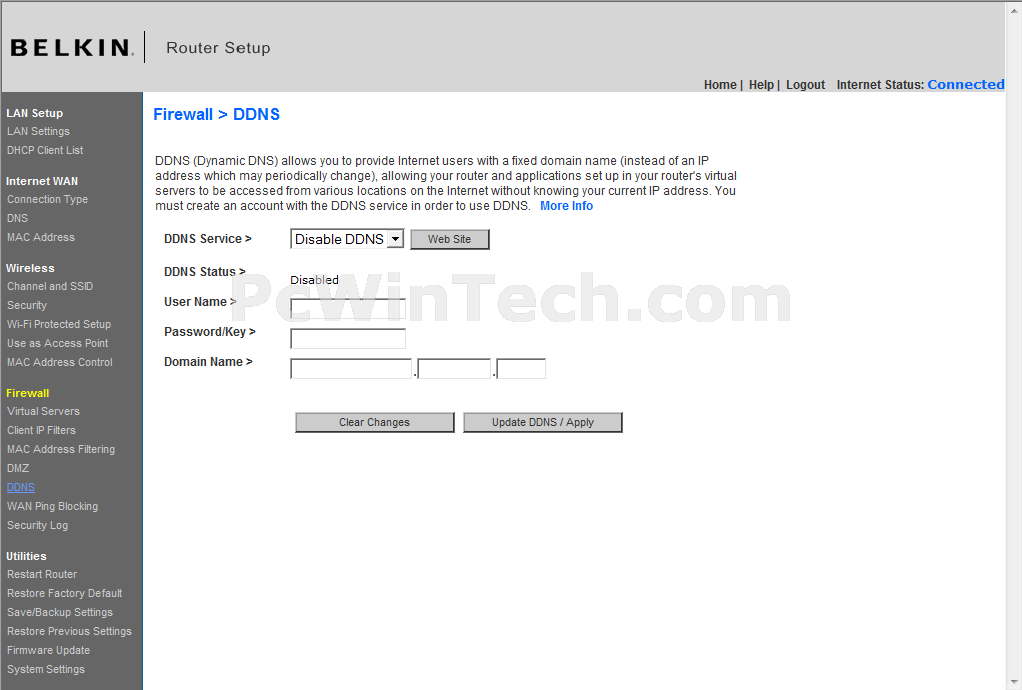Image resolution: width=1022 pixels, height=690 pixels.
Task: Open Connection Type settings
Action: pyautogui.click(x=48, y=199)
